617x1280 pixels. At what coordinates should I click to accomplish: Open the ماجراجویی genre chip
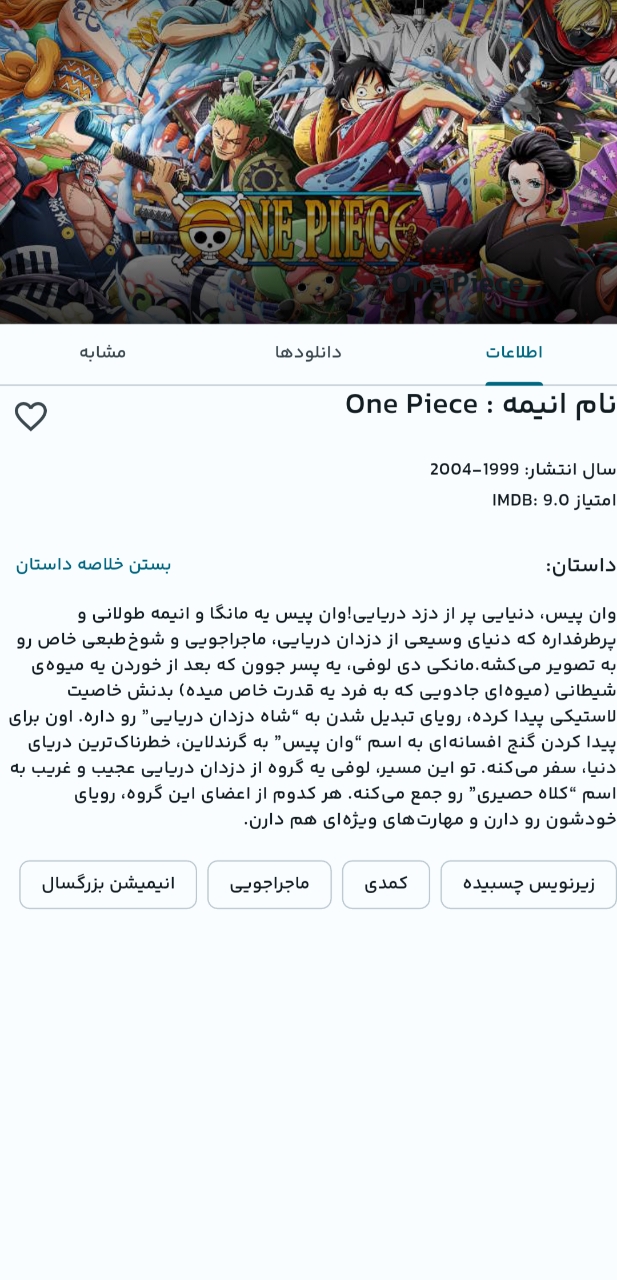tap(269, 884)
